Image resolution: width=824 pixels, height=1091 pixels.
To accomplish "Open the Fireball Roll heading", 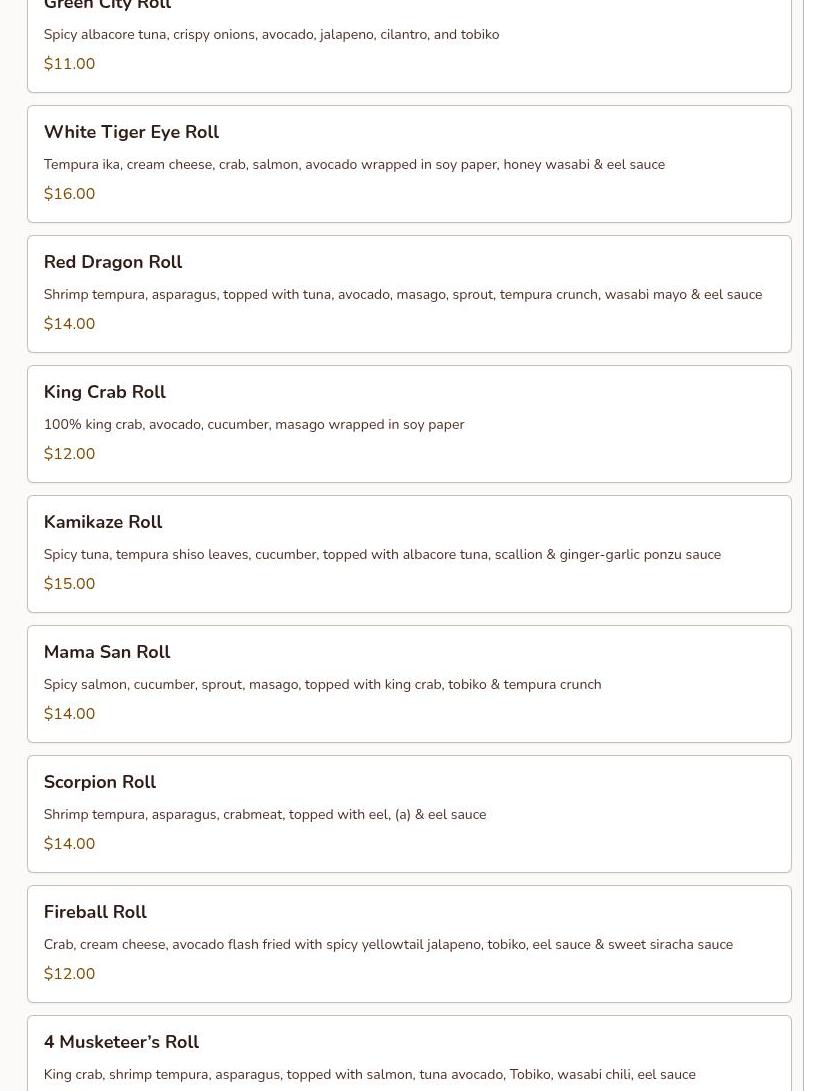I will pyautogui.click(x=95, y=912).
